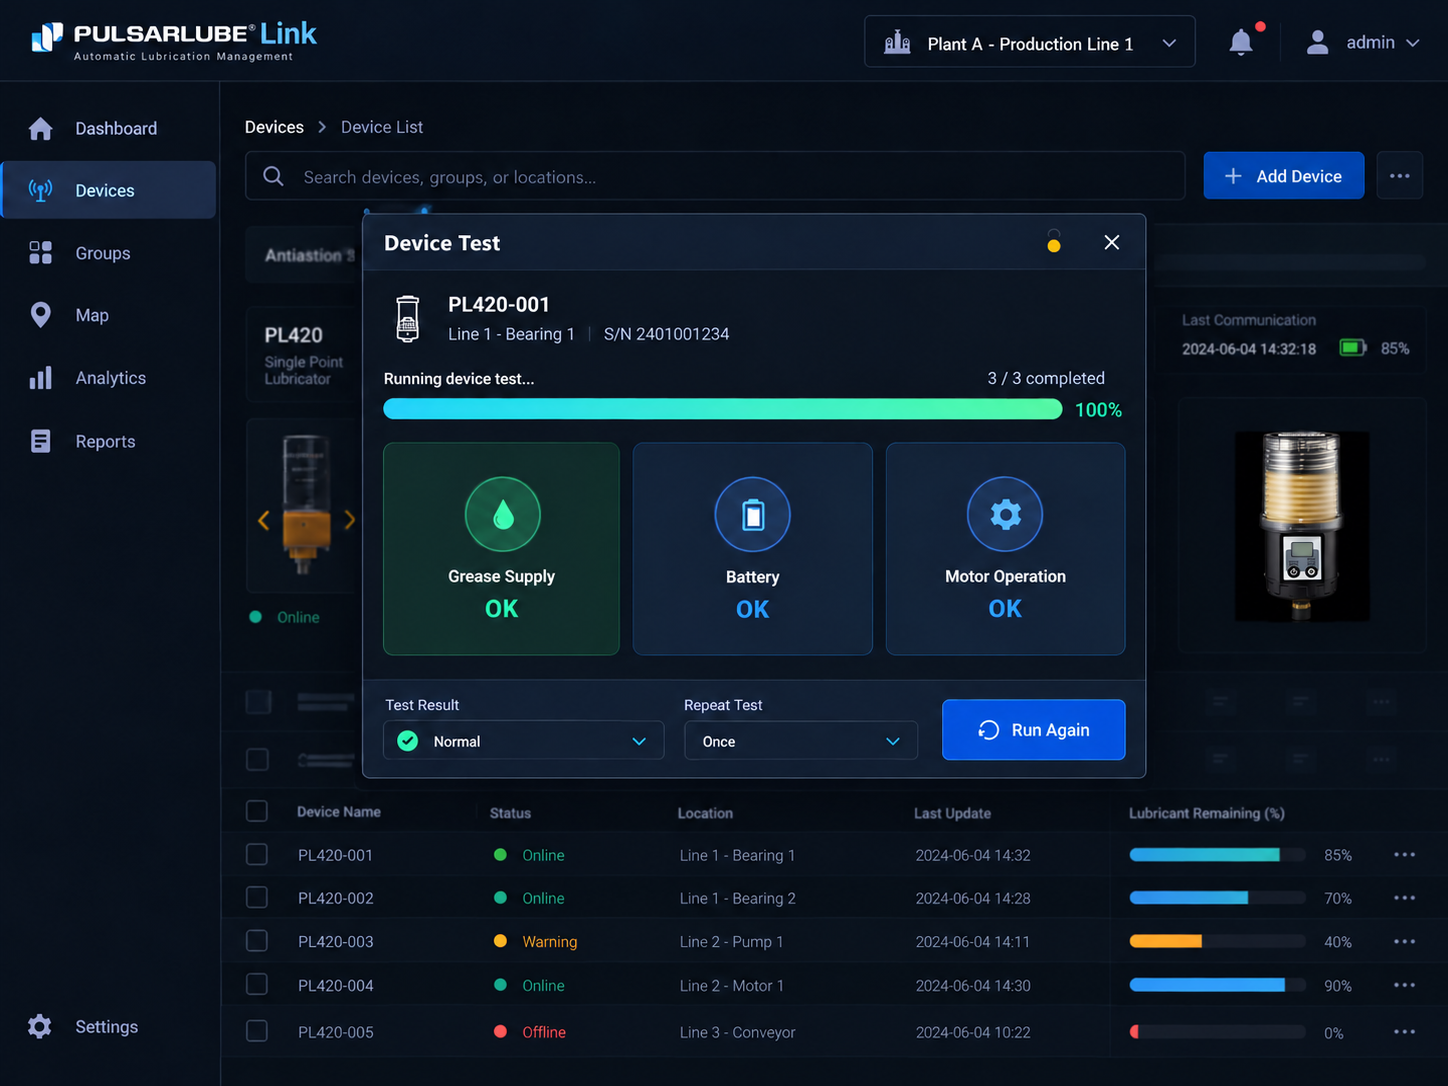
Task: Open row actions for PL420-001
Action: coord(1404,855)
